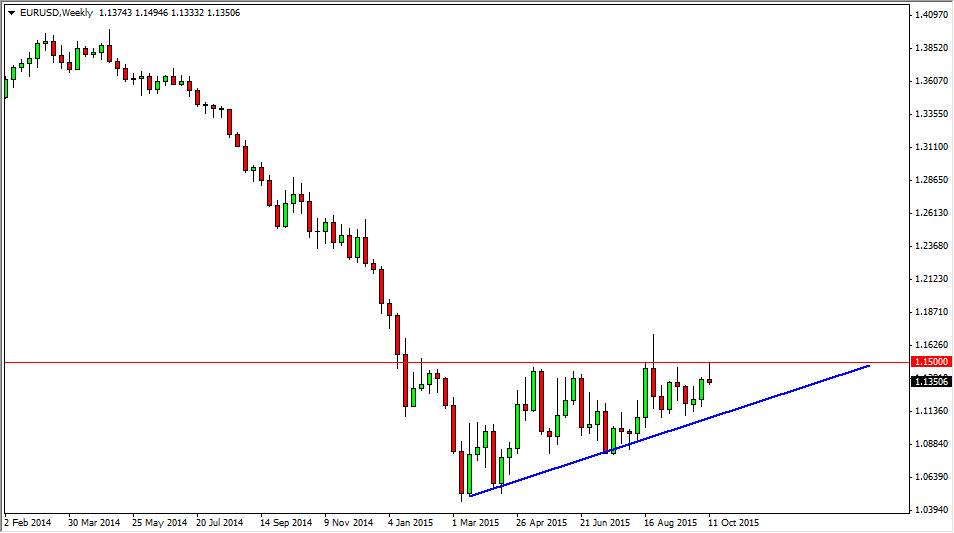This screenshot has height=533, width=954.
Task: Click price axis label 1.28650
Action: coord(931,179)
